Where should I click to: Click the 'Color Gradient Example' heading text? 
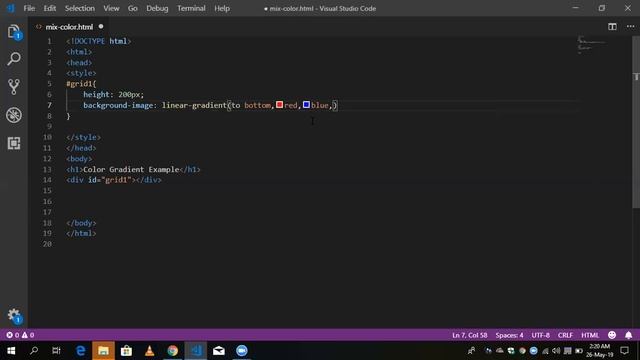(131, 169)
